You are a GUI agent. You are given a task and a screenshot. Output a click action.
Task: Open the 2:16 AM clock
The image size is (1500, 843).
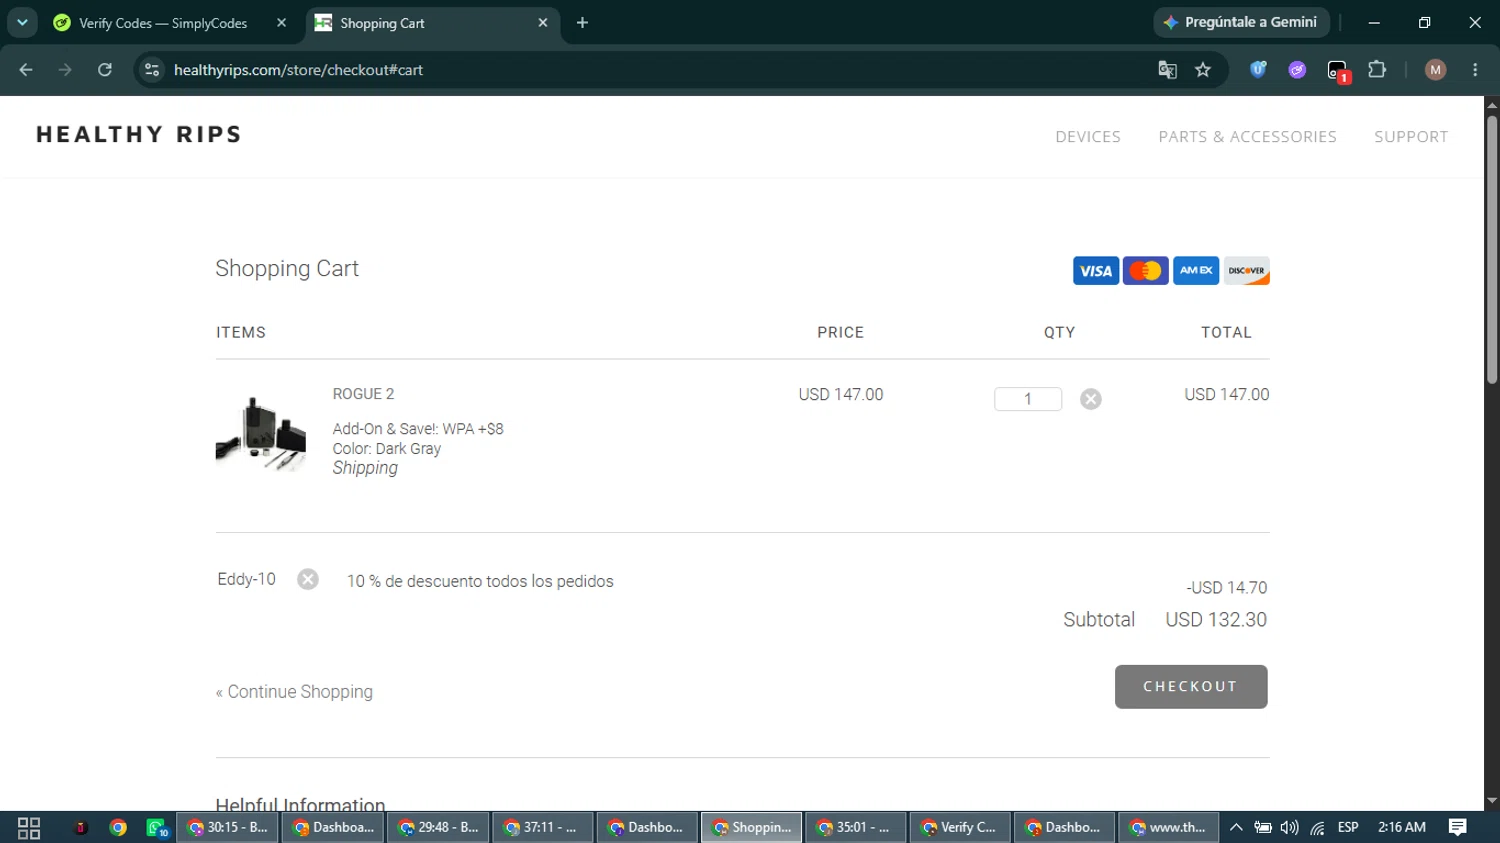(x=1402, y=828)
